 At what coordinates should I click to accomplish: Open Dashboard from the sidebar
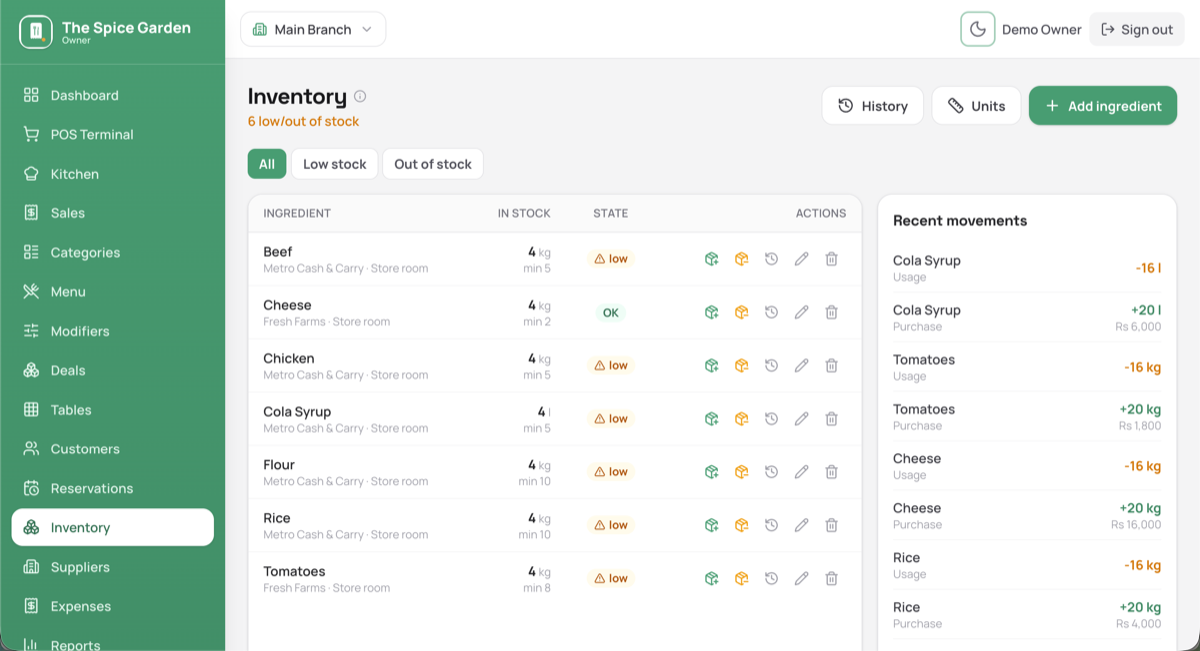(112, 95)
